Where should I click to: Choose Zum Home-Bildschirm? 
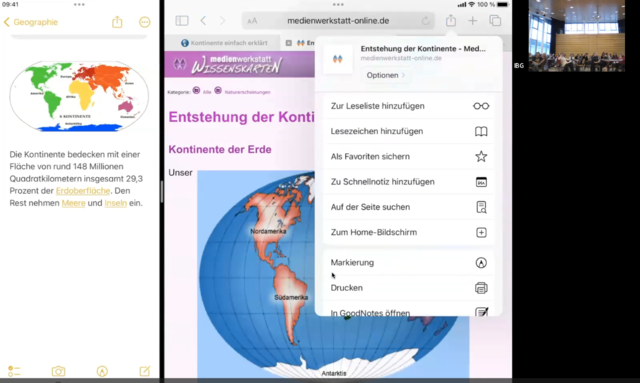pyautogui.click(x=408, y=232)
